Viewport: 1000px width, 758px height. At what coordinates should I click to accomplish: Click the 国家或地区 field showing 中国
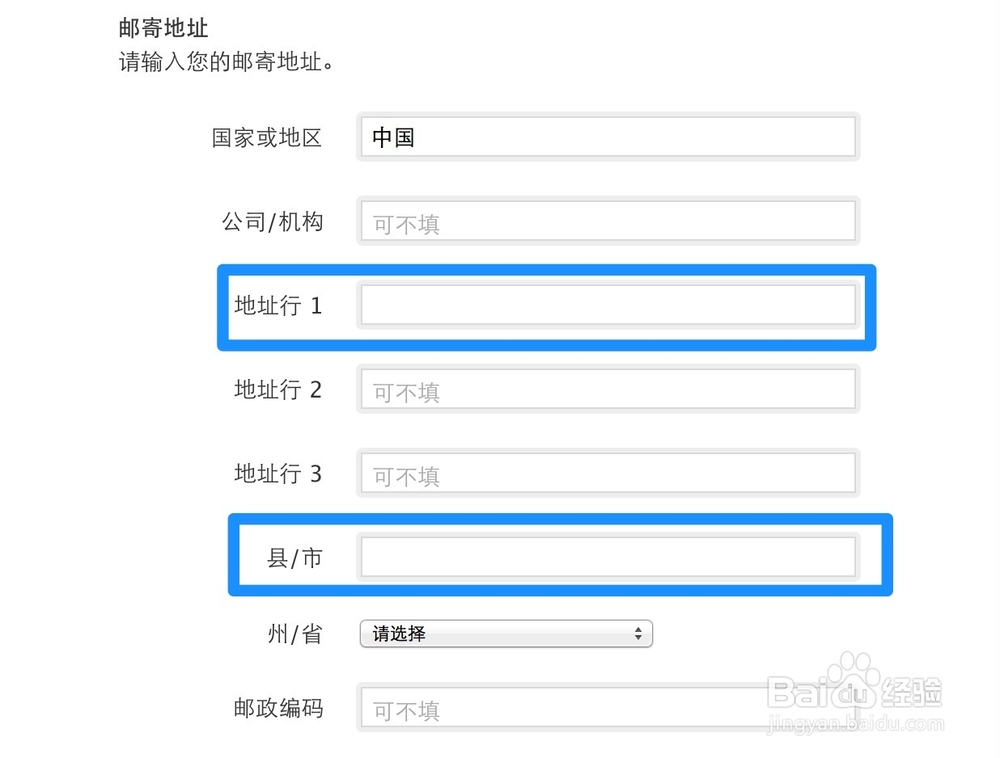coord(607,137)
